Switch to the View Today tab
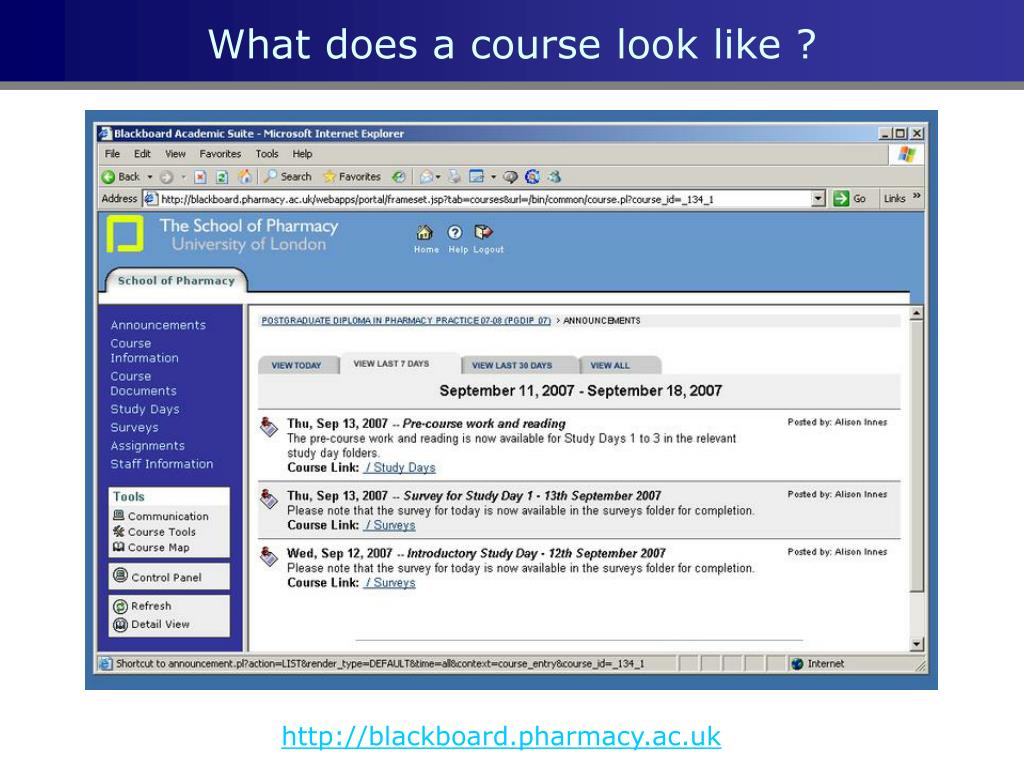Viewport: 1024px width, 768px height. (x=296, y=365)
